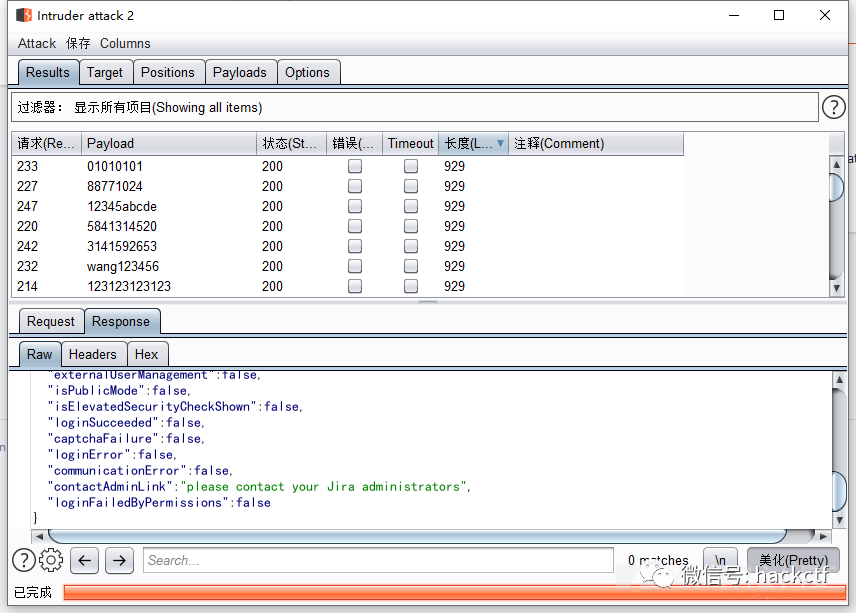The image size is (856, 613).
Task: Click the filter bar showing all items
Action: click(415, 107)
